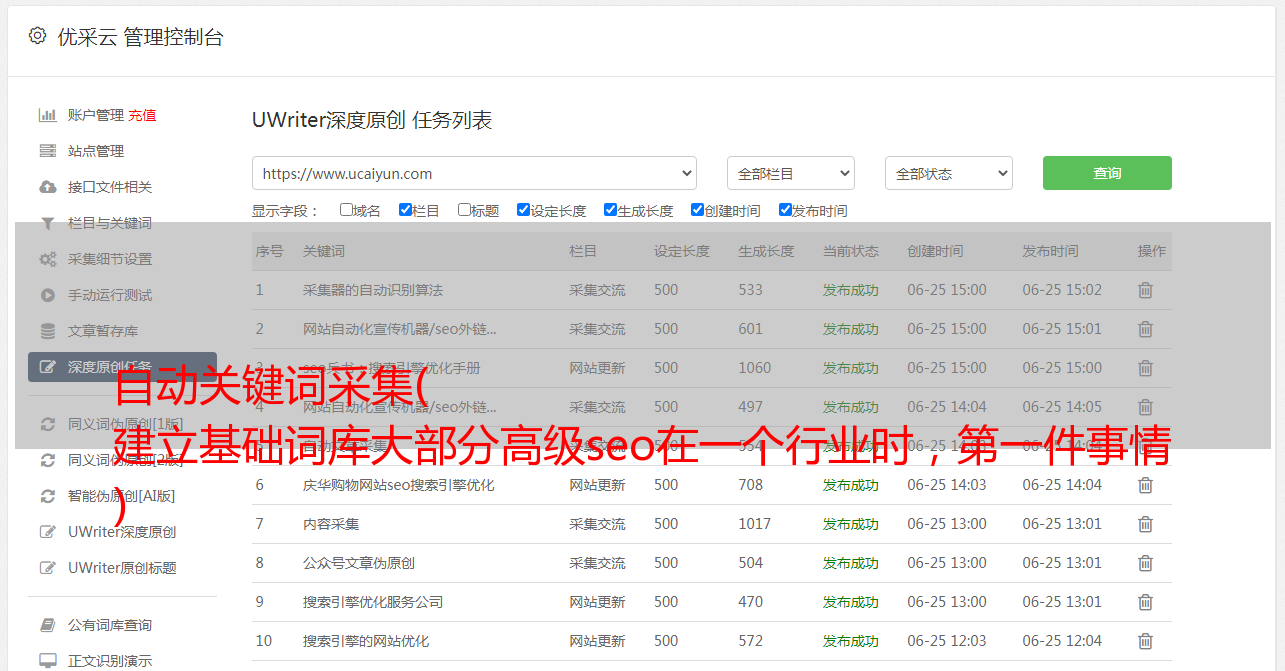Click generated length value 1017
Image resolution: width=1285 pixels, height=671 pixels.
755,524
